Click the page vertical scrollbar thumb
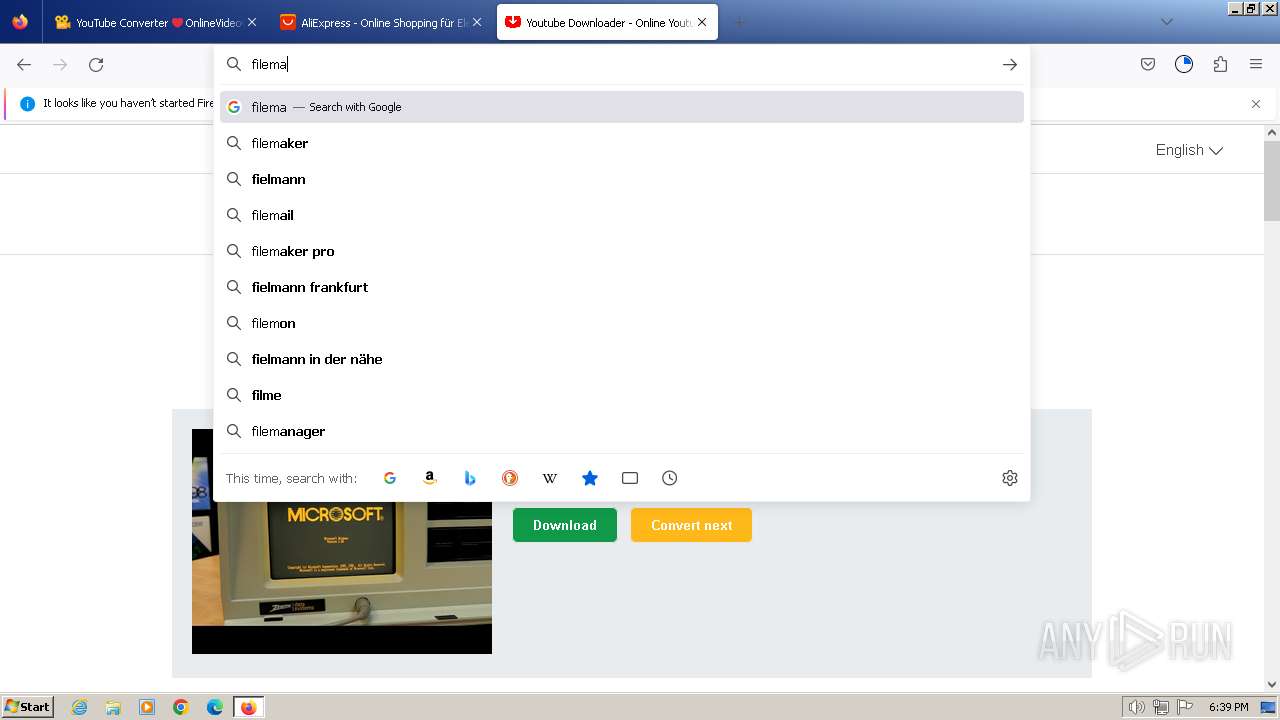Screen dimensions: 1280x720 (1272, 180)
